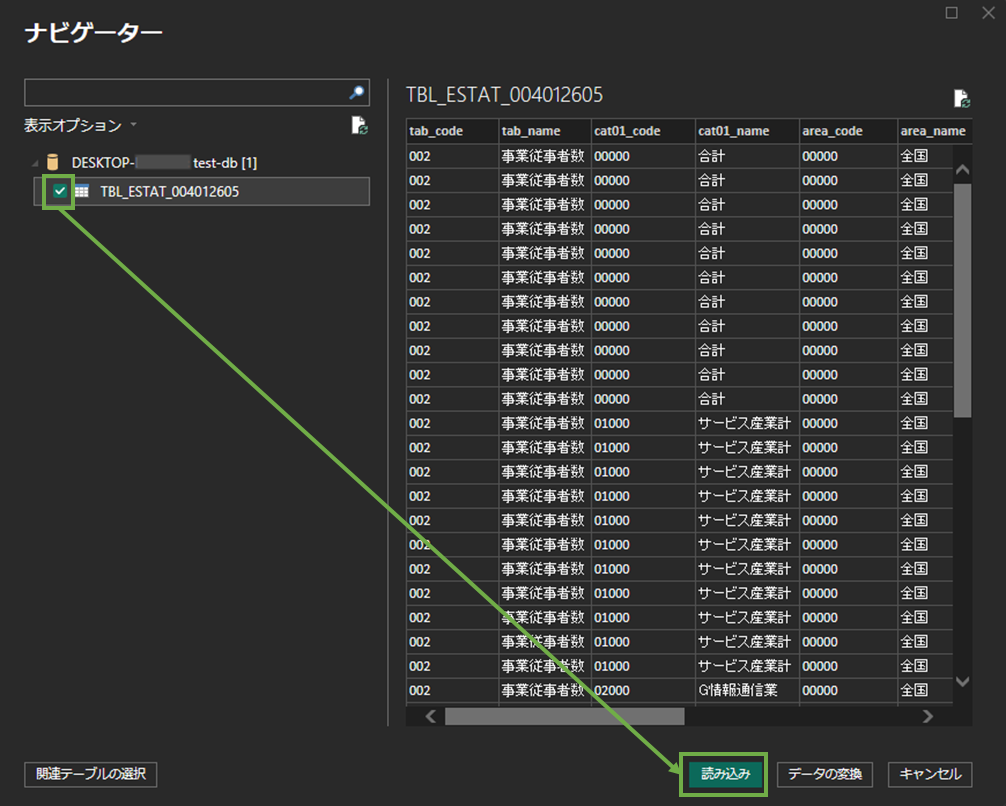Maximize the ナビゲーター dialog window
The image size is (1006, 806).
point(951,13)
